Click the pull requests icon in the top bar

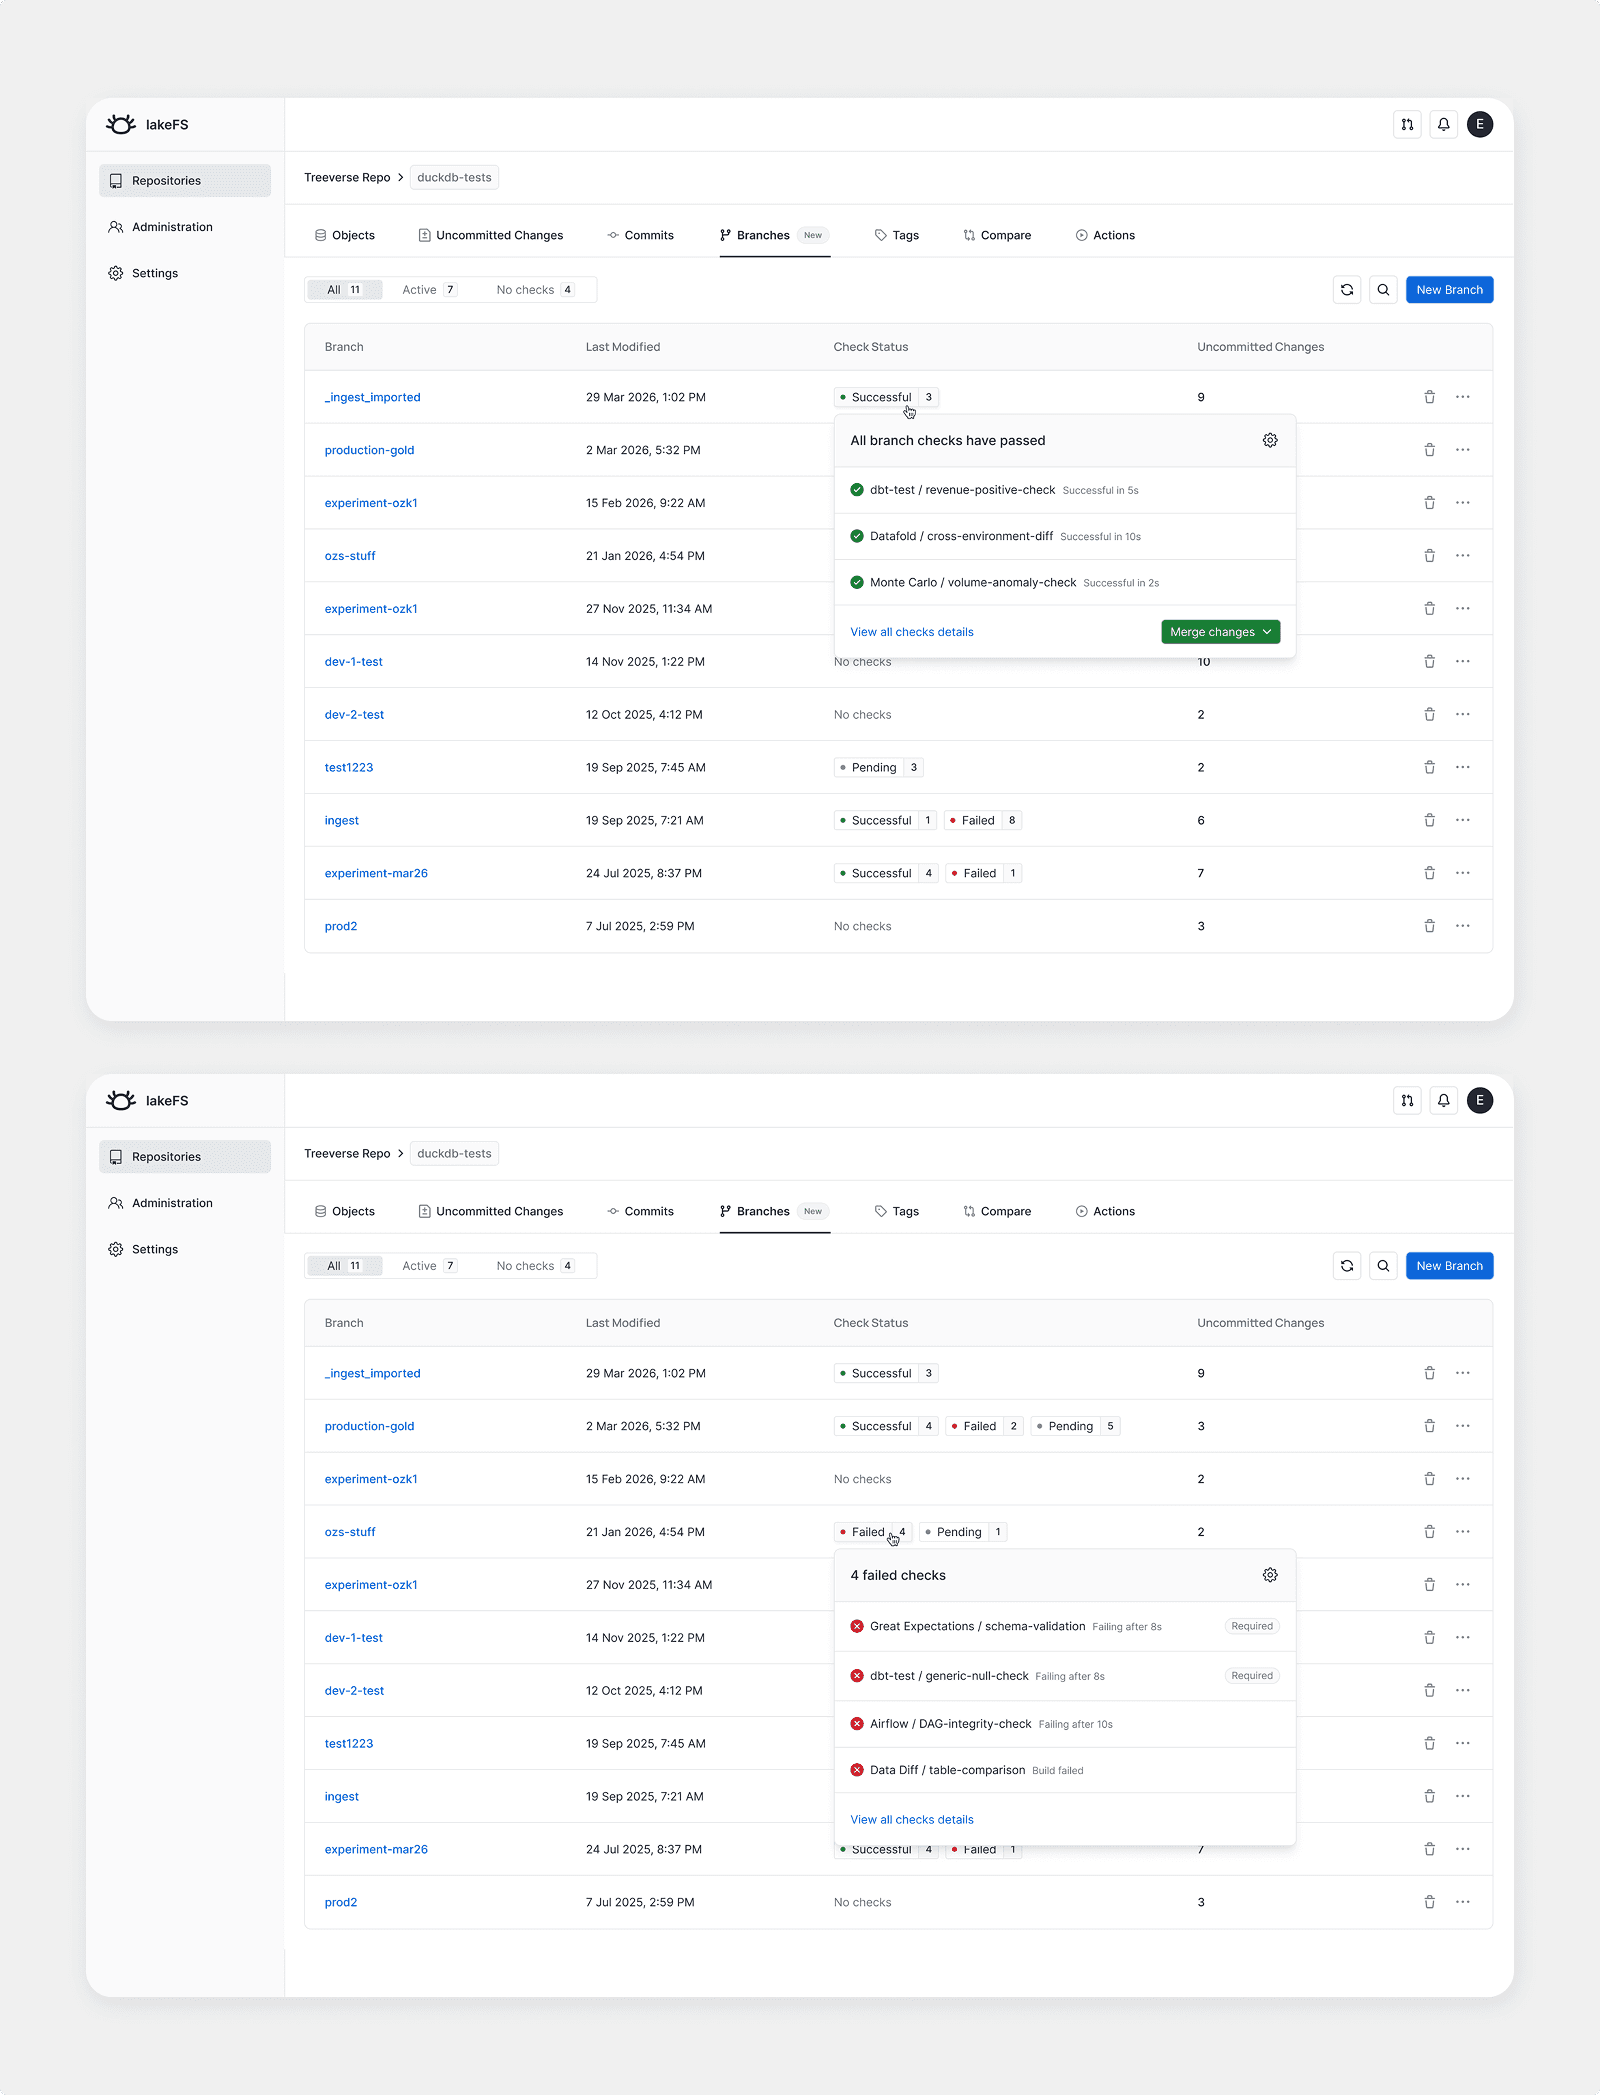[1407, 124]
